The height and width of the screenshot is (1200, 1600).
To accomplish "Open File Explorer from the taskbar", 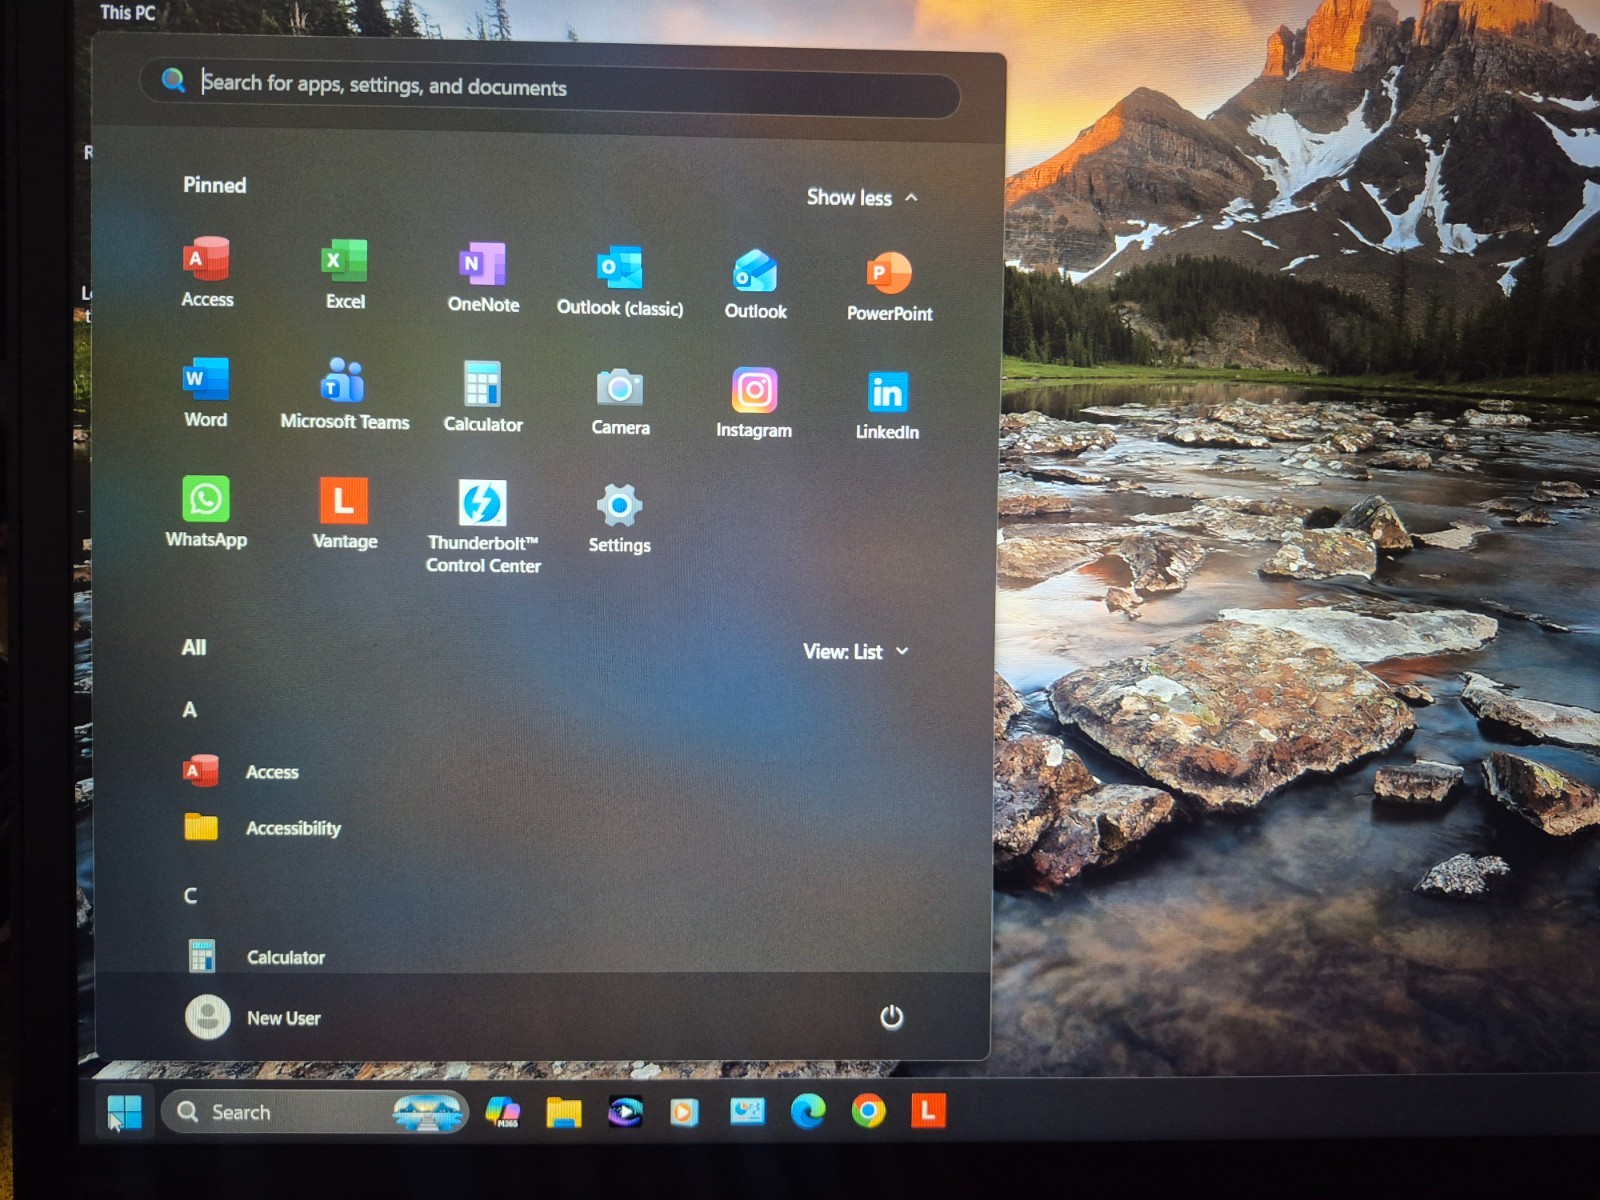I will coord(564,1112).
